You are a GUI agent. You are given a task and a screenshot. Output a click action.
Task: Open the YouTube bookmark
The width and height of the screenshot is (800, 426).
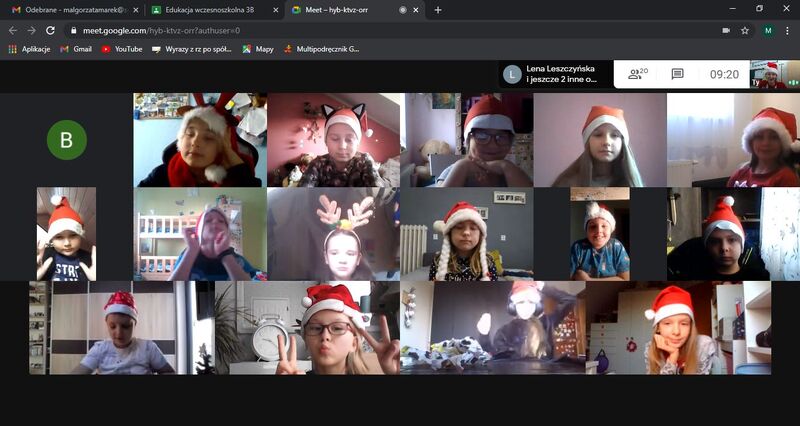click(122, 48)
